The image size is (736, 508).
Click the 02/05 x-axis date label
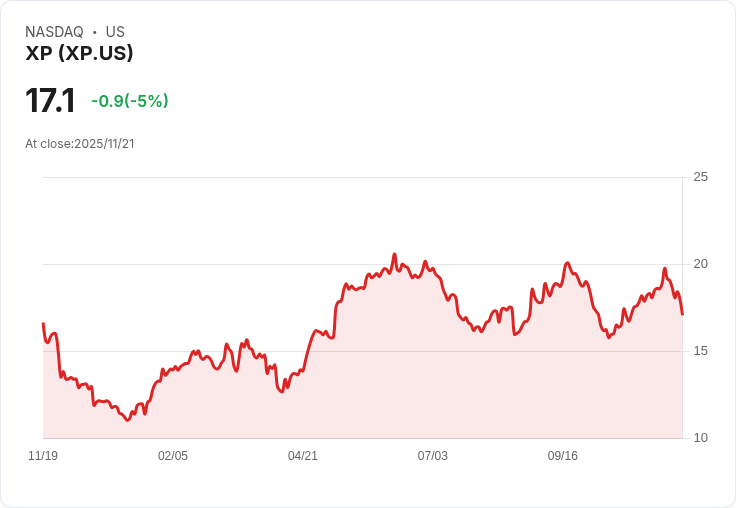(173, 456)
